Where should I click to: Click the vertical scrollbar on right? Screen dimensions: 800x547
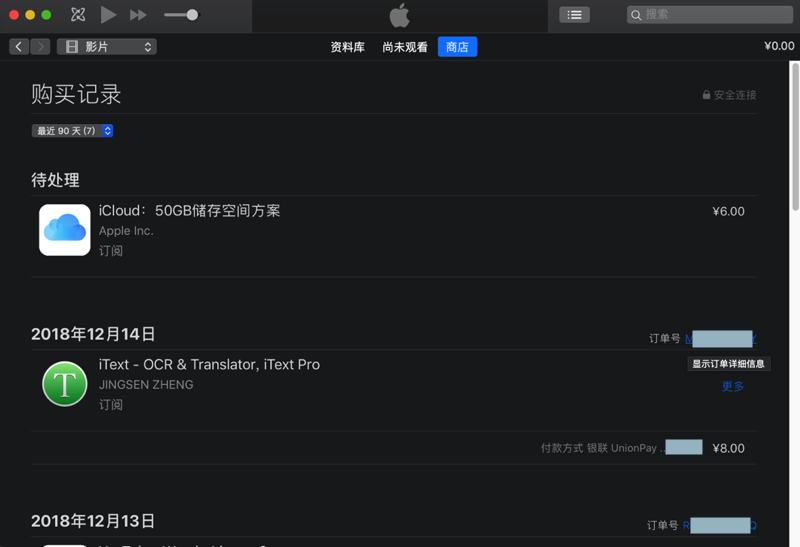pyautogui.click(x=795, y=137)
